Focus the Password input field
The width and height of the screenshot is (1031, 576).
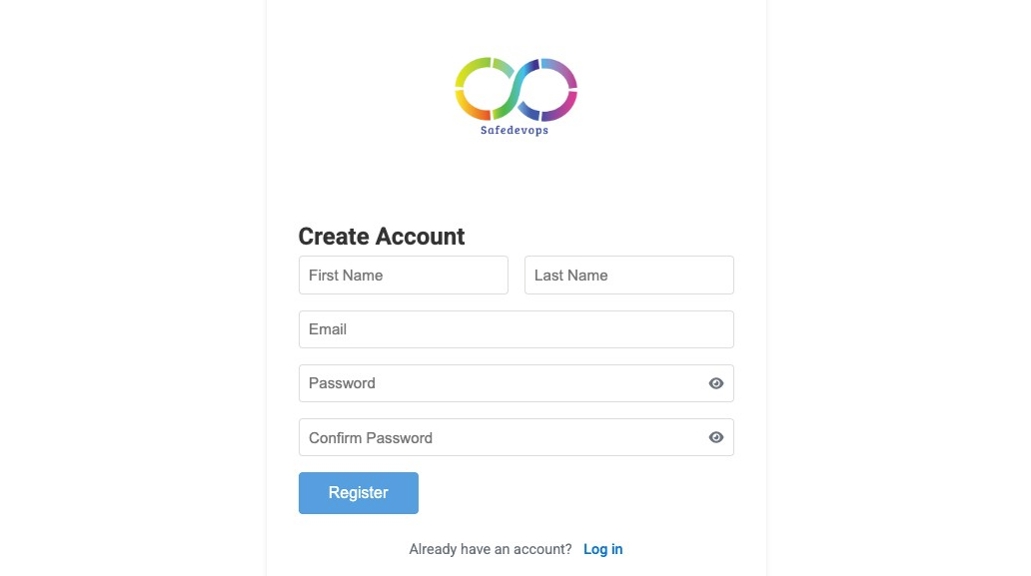pyautogui.click(x=480, y=383)
